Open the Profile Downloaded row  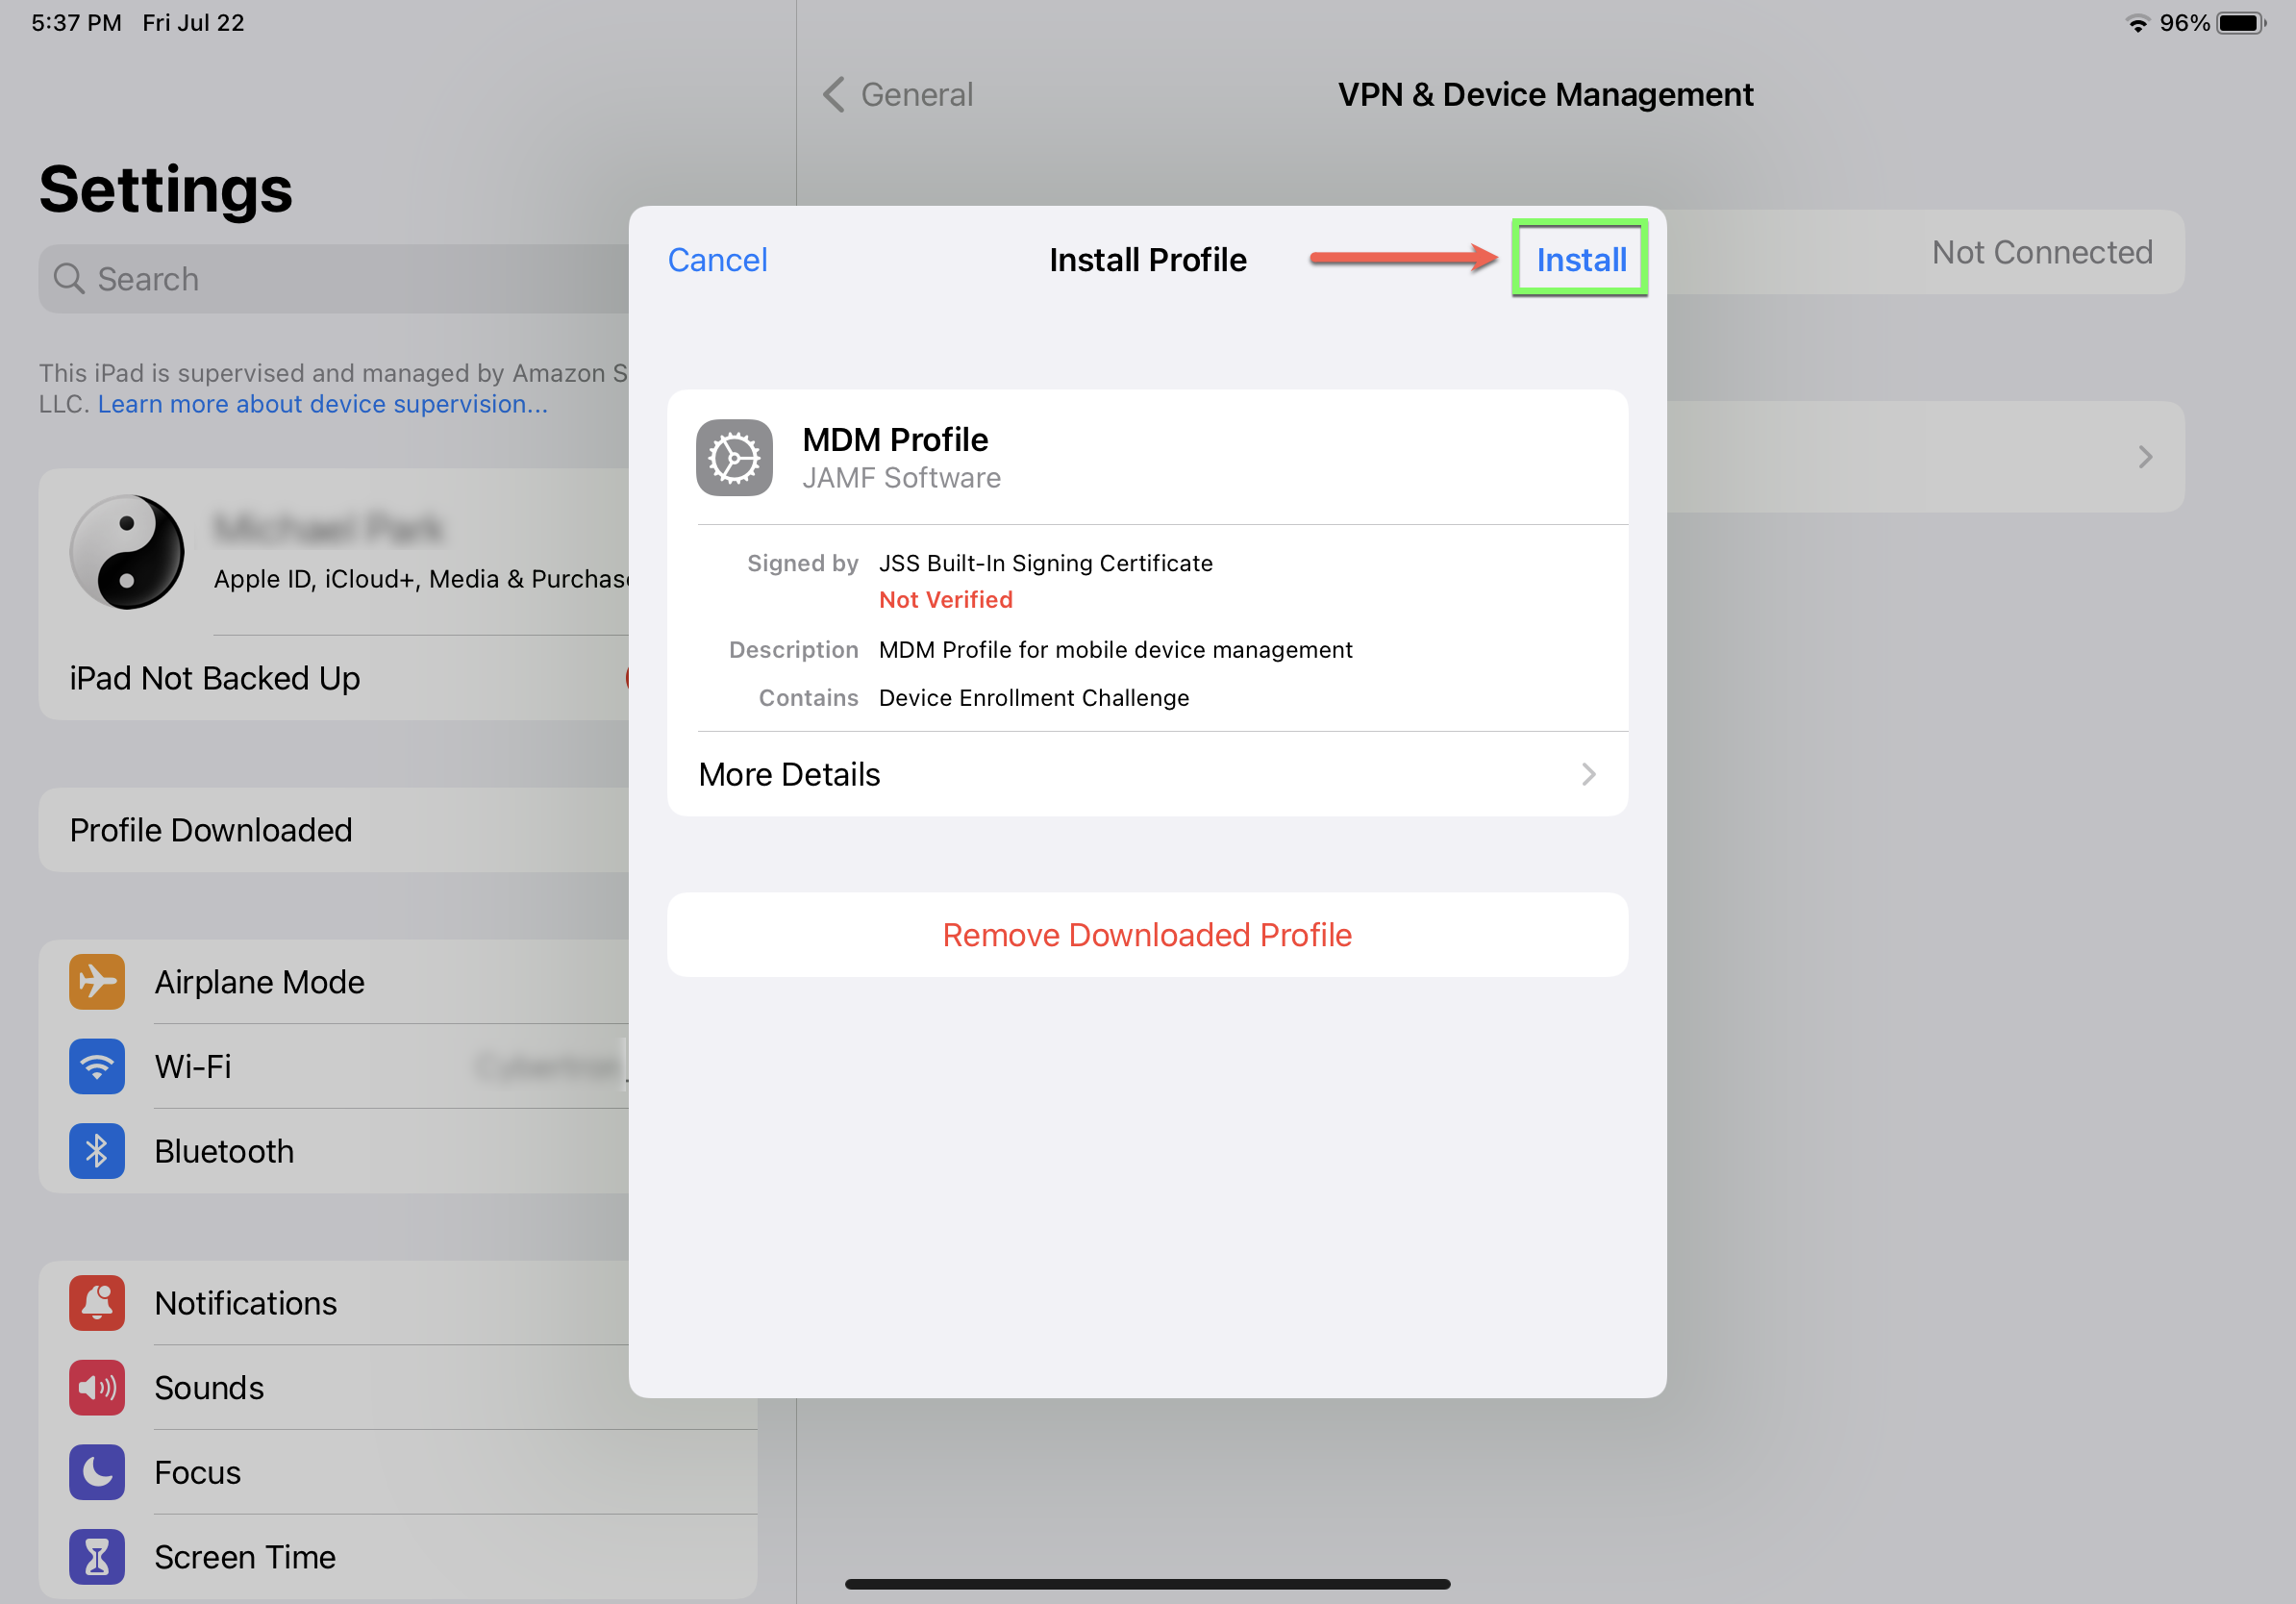pyautogui.click(x=334, y=830)
